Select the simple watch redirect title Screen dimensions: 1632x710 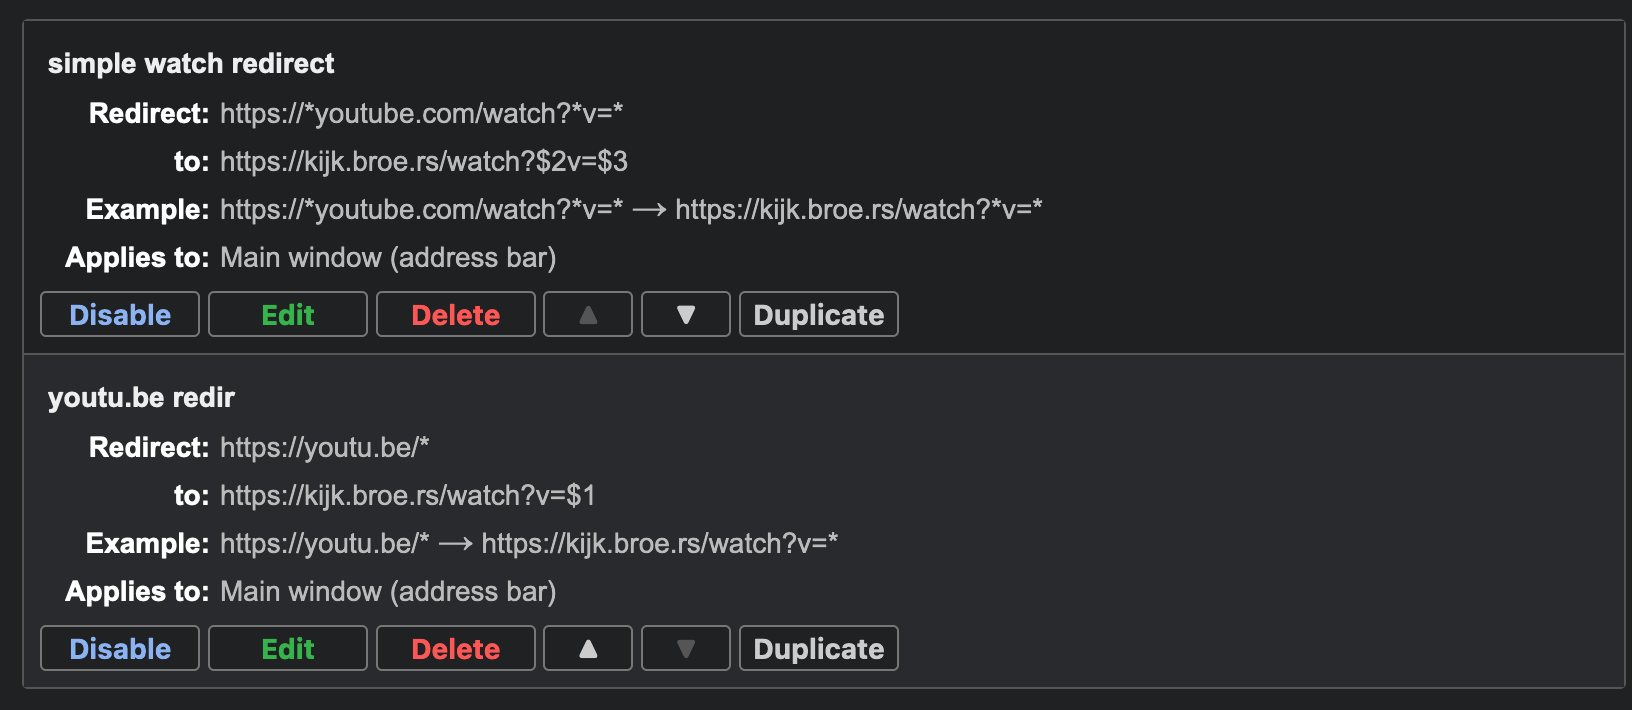click(191, 63)
